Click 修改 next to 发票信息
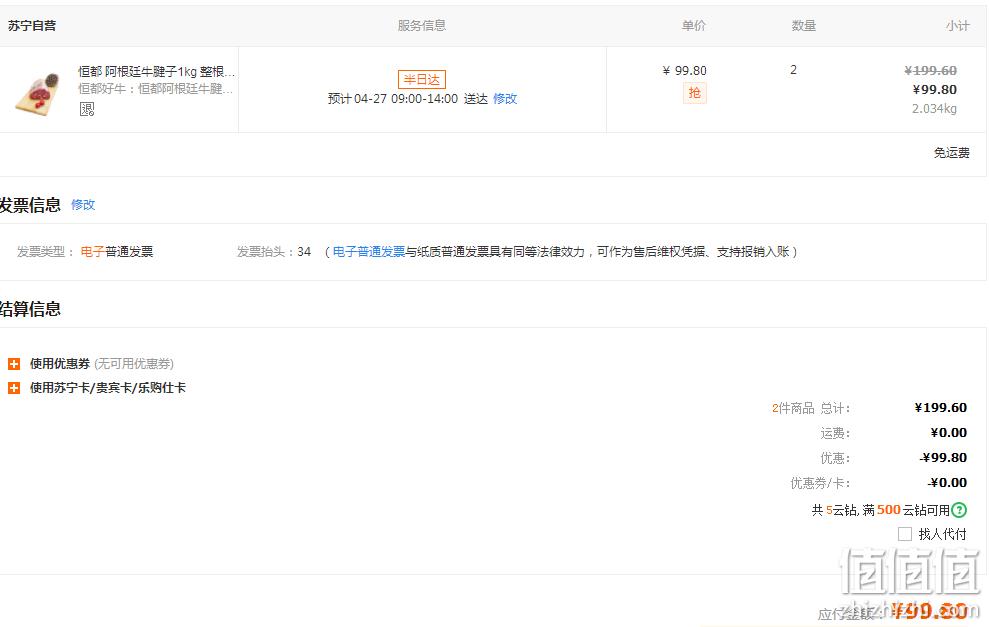 [83, 204]
